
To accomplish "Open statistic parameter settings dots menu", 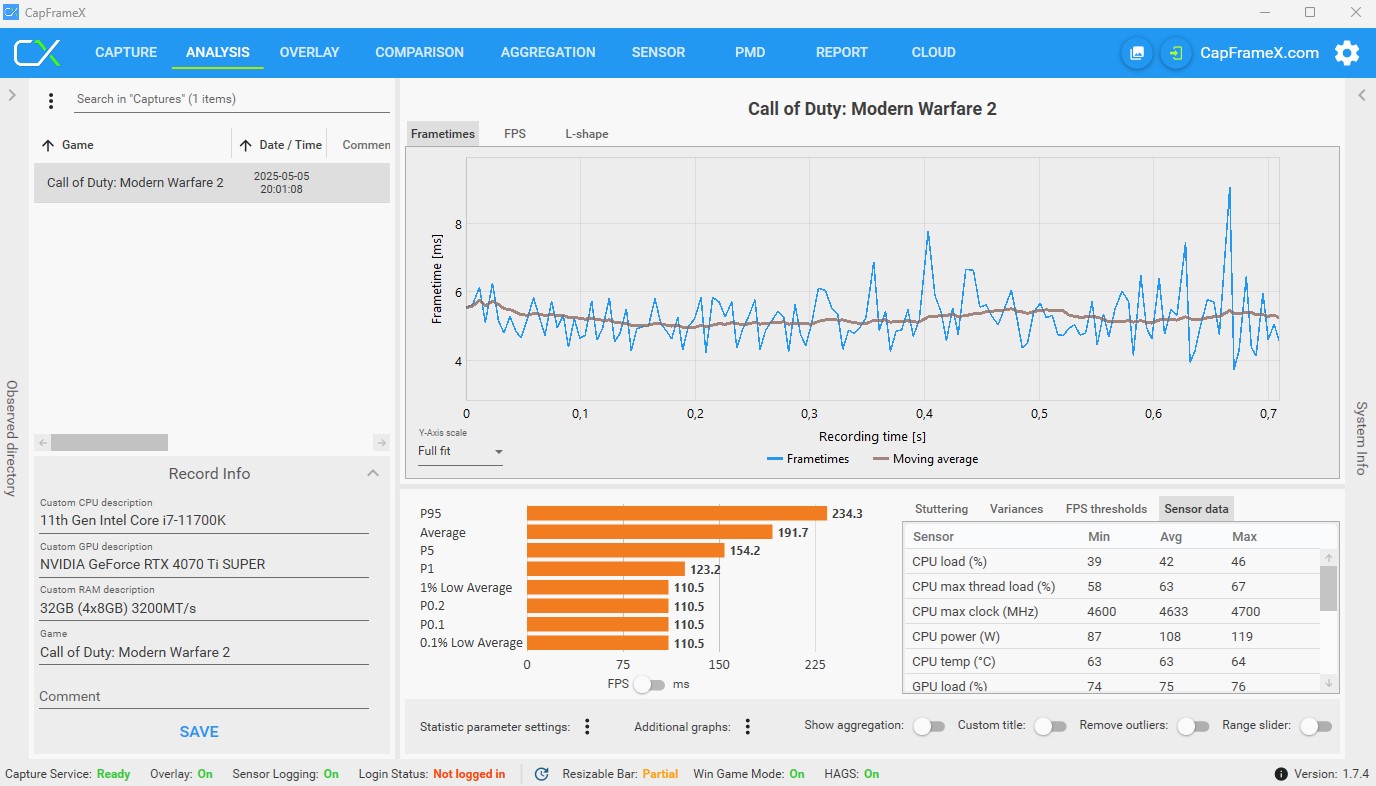I will coord(587,727).
